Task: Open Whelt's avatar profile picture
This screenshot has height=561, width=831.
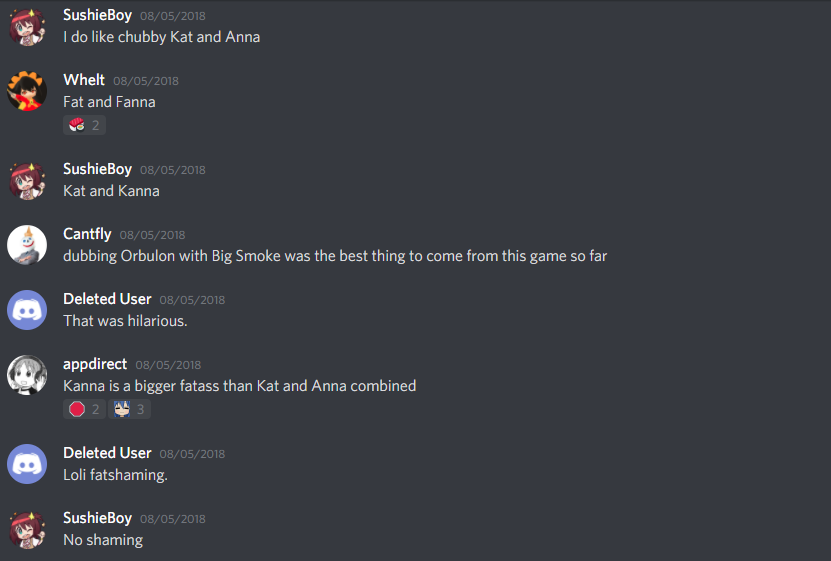Action: 27,91
